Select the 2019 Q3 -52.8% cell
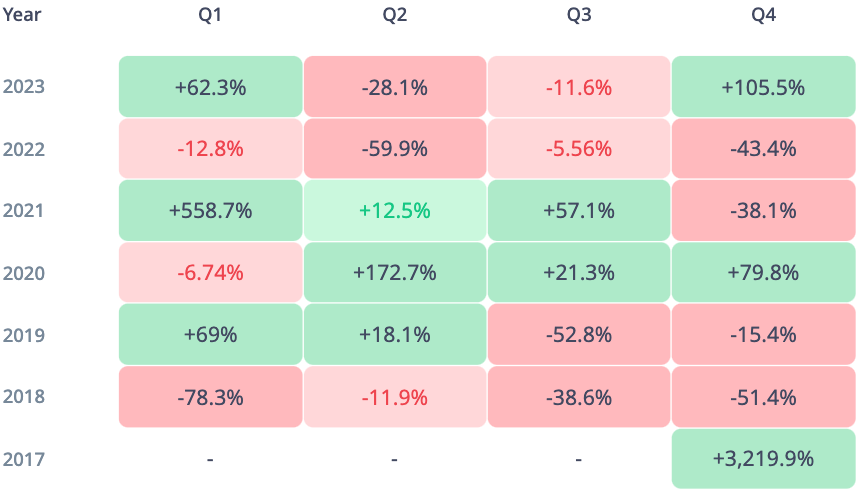Screen dimensions: 857x490 click(579, 335)
